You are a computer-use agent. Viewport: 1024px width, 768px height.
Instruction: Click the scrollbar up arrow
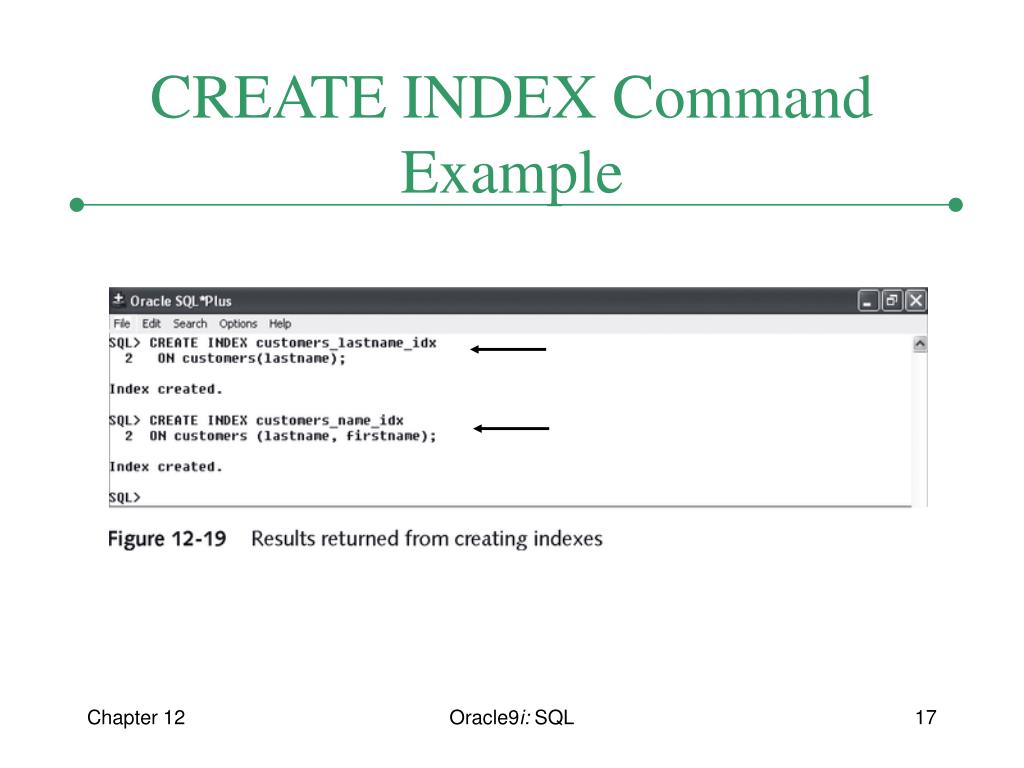920,344
